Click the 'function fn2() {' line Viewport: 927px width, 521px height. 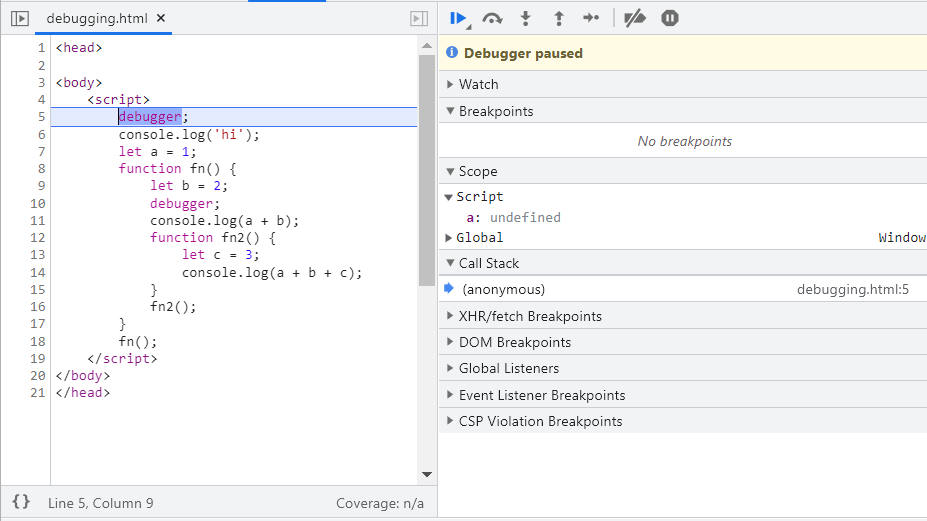point(213,238)
